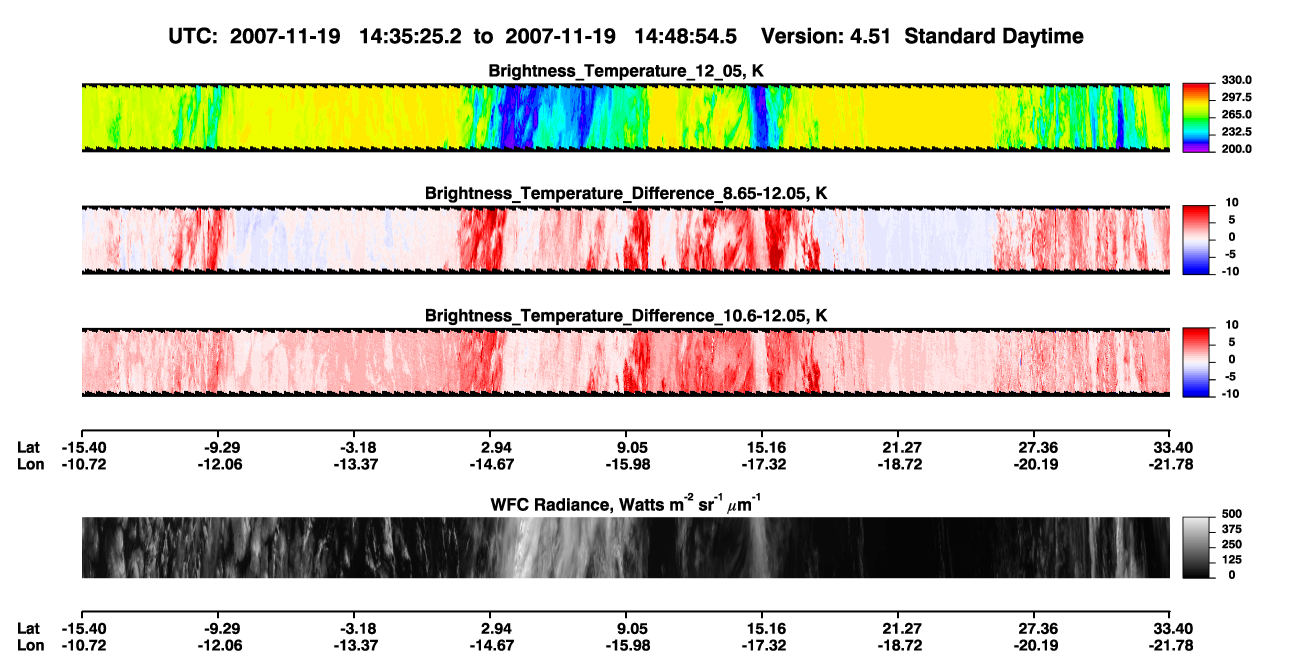The height and width of the screenshot is (667, 1300).
Task: Click the Brightness_Temperature_12_05 panel title
Action: coord(626,71)
